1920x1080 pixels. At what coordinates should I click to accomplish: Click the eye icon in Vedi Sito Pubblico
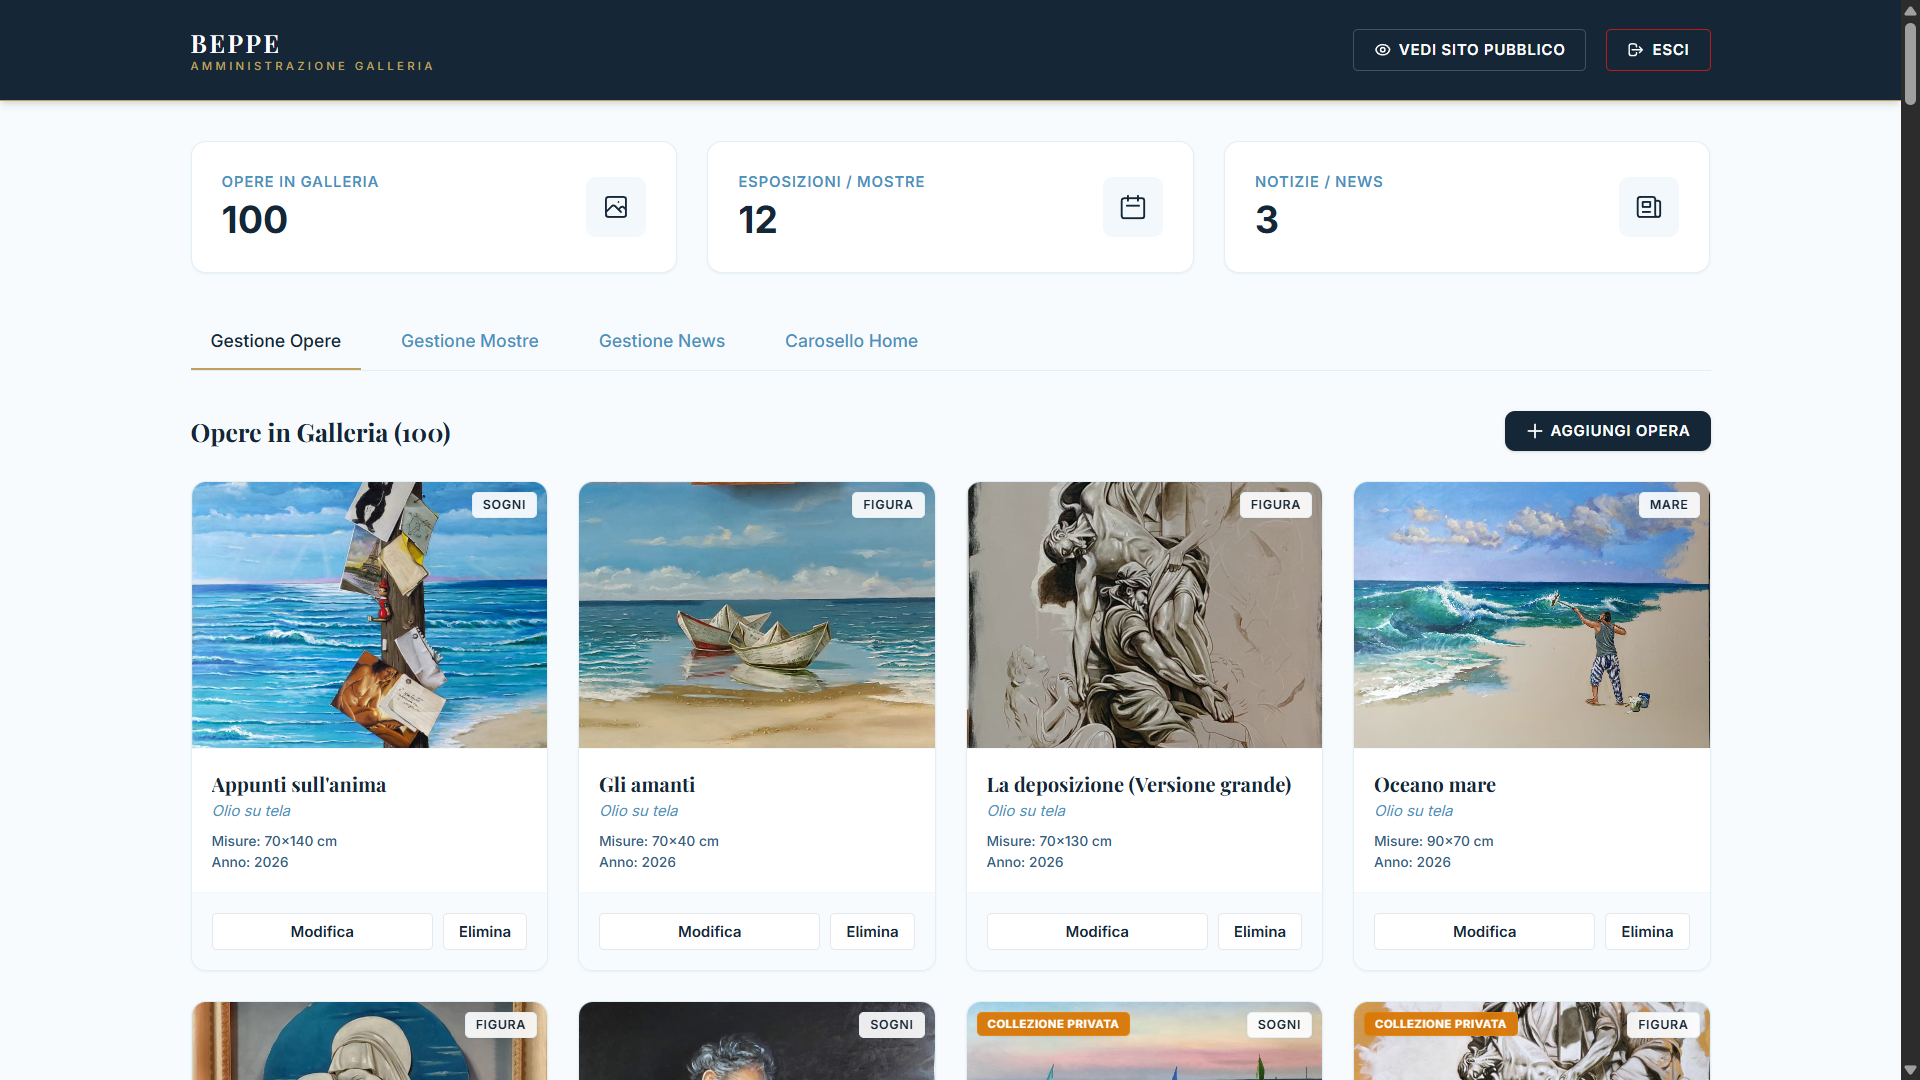[1383, 50]
